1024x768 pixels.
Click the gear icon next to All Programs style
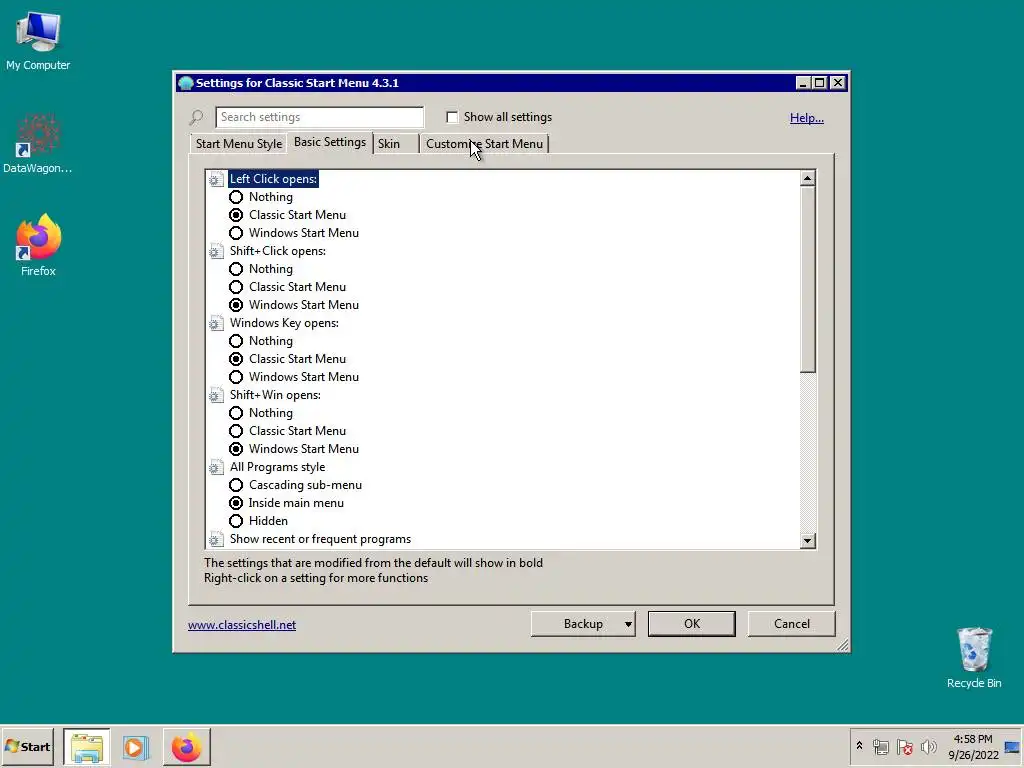click(x=216, y=467)
